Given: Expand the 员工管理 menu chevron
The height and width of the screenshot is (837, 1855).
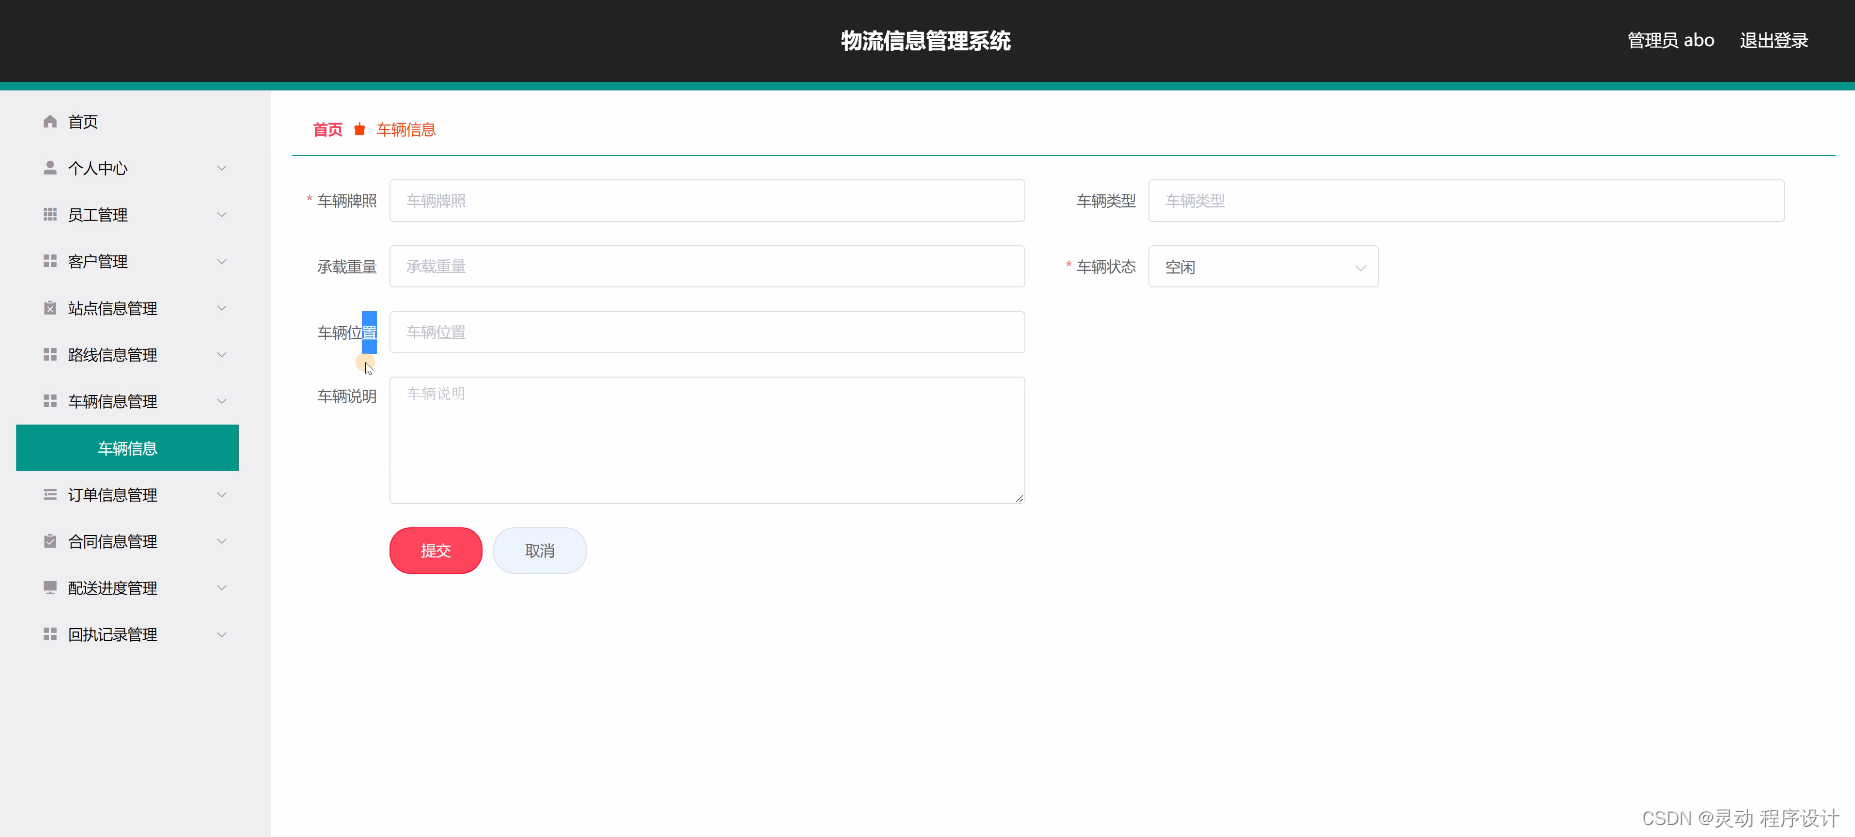Looking at the screenshot, I should [222, 214].
